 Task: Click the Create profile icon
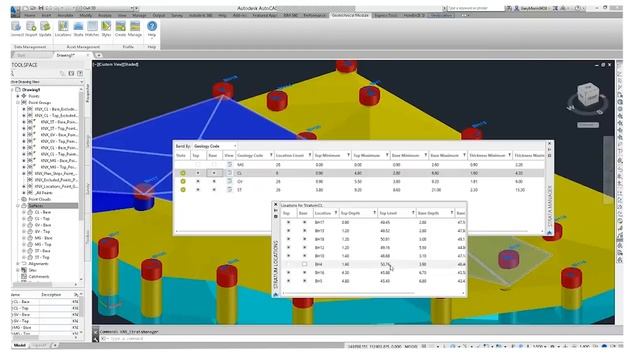click(120, 27)
